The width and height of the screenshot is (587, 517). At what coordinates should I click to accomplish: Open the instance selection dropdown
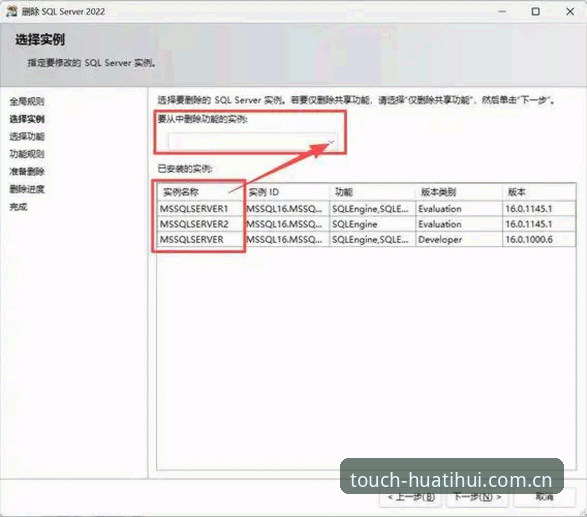pos(253,142)
